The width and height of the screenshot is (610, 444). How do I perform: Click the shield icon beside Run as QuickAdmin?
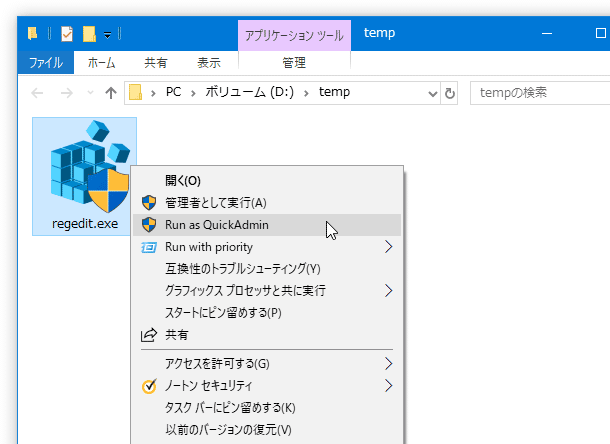[149, 225]
